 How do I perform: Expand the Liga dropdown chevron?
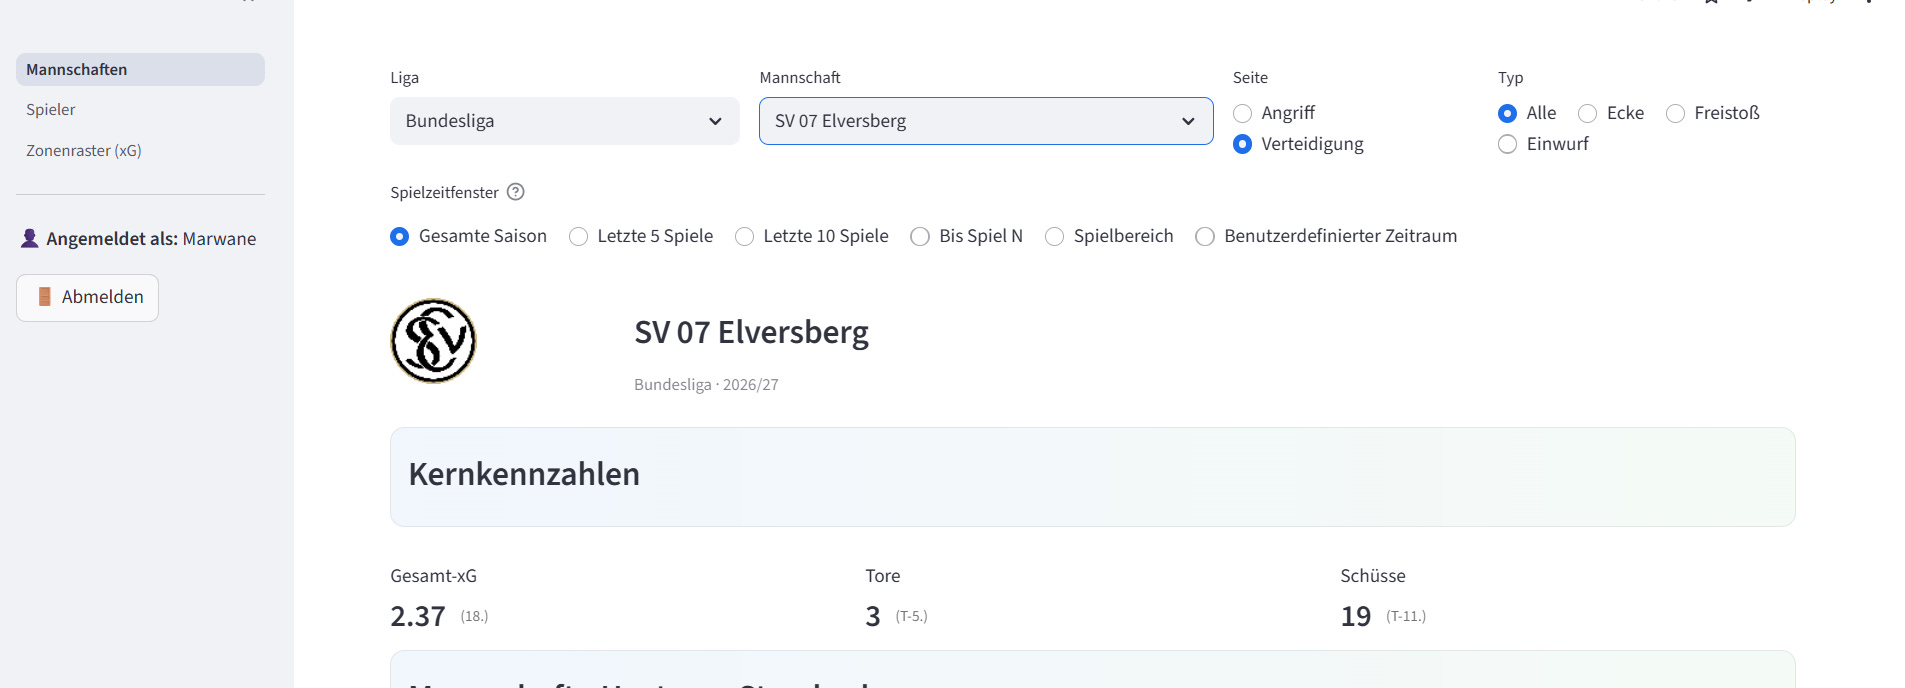pyautogui.click(x=715, y=121)
